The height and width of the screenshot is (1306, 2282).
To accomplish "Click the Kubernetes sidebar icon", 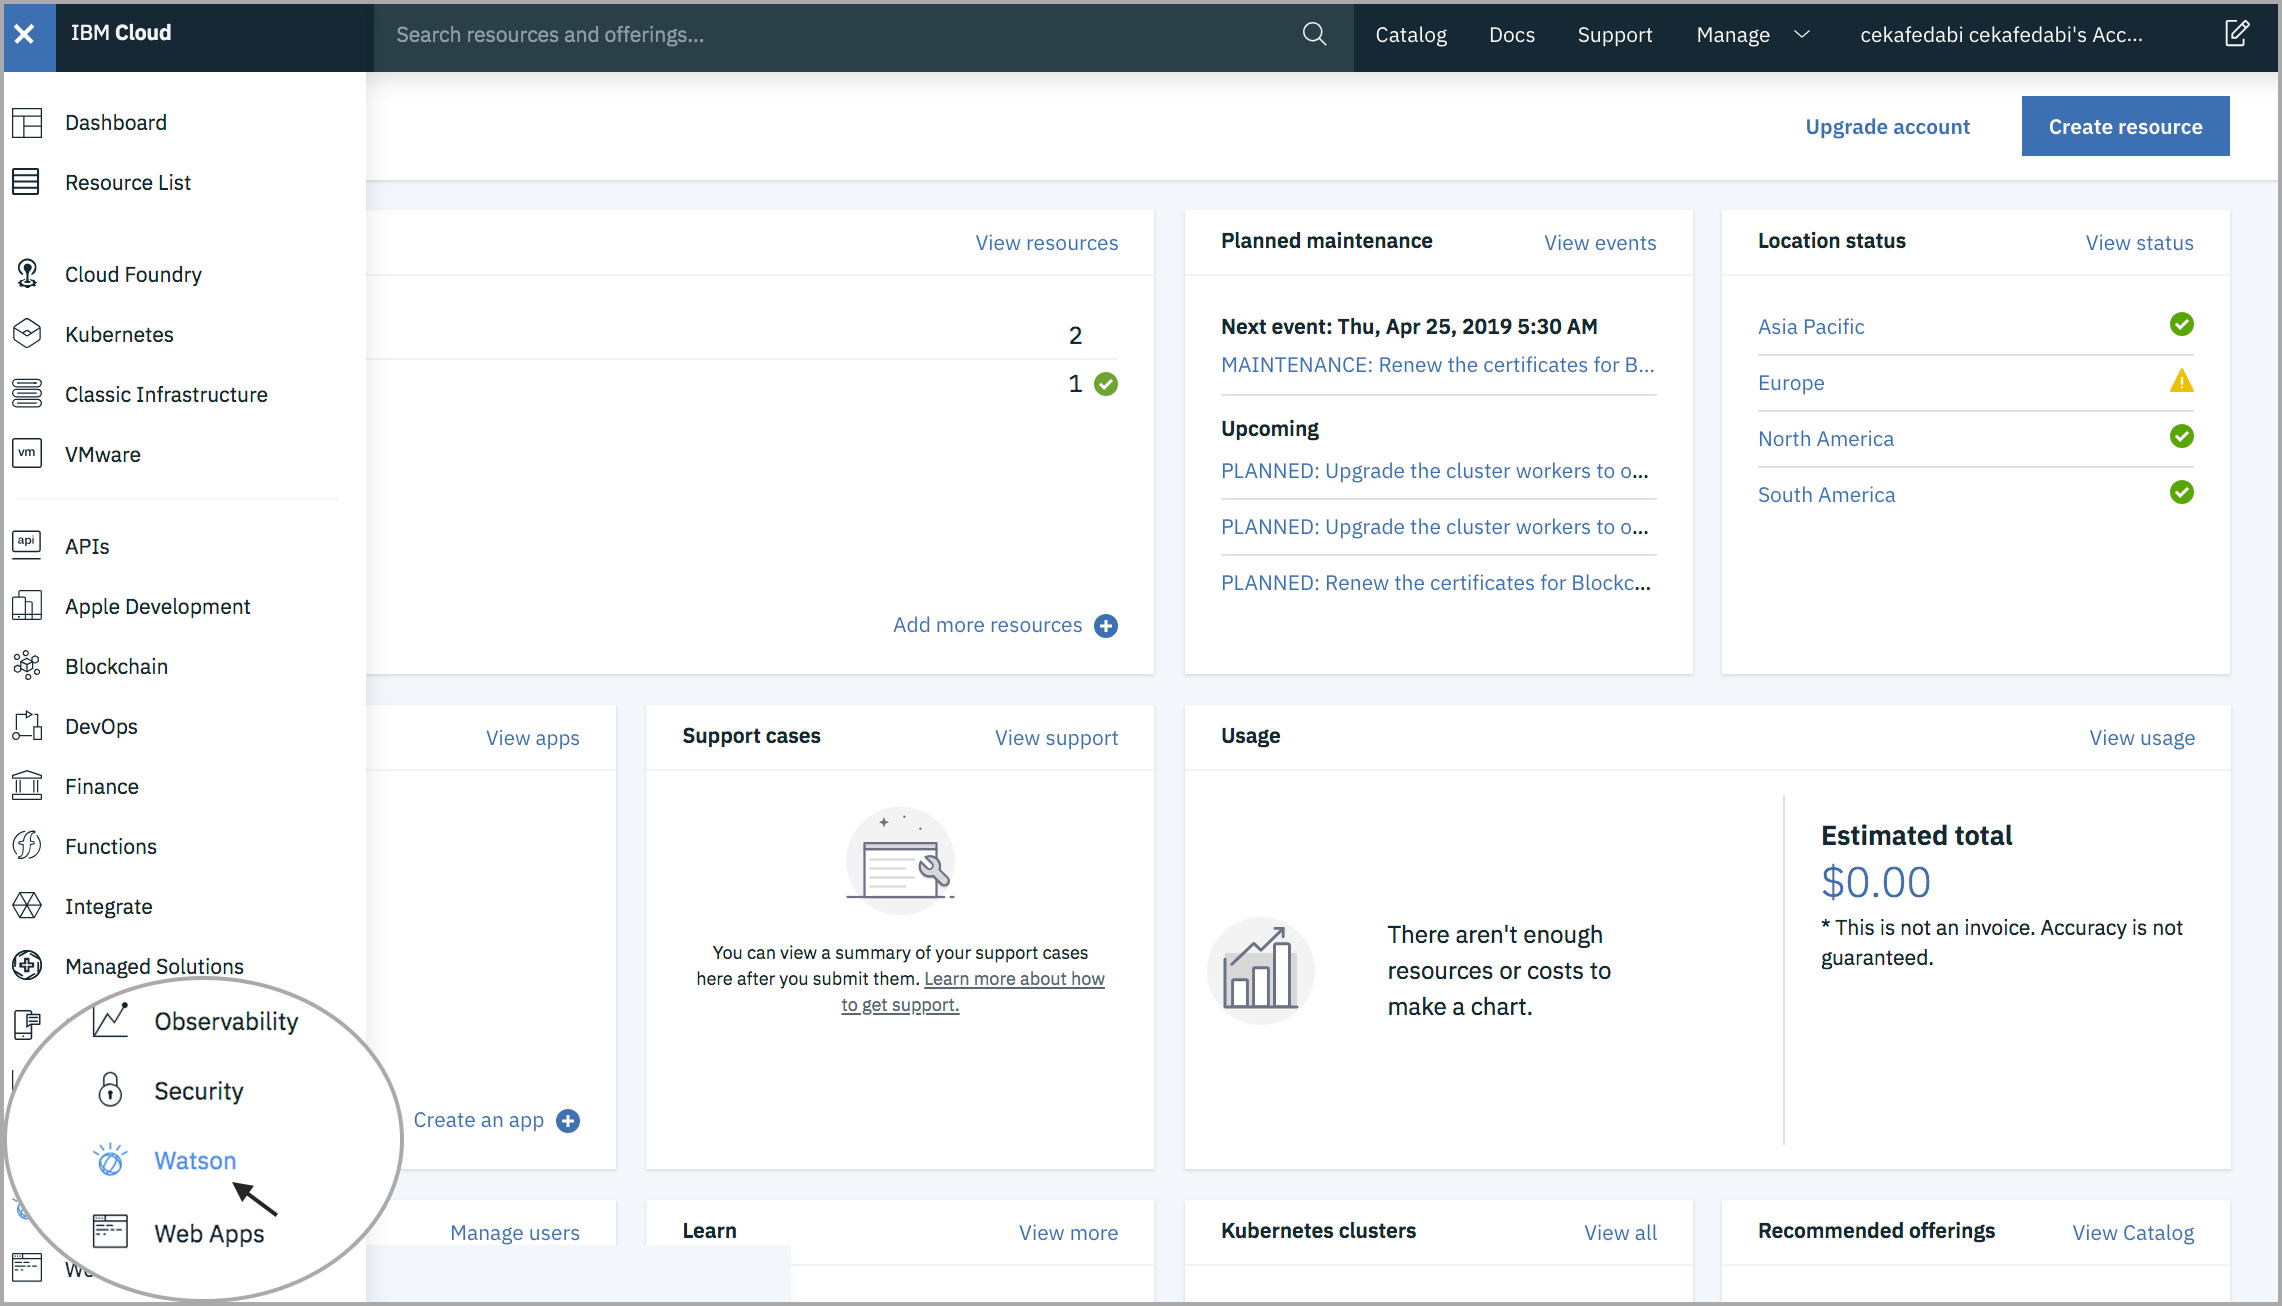I will 27,333.
